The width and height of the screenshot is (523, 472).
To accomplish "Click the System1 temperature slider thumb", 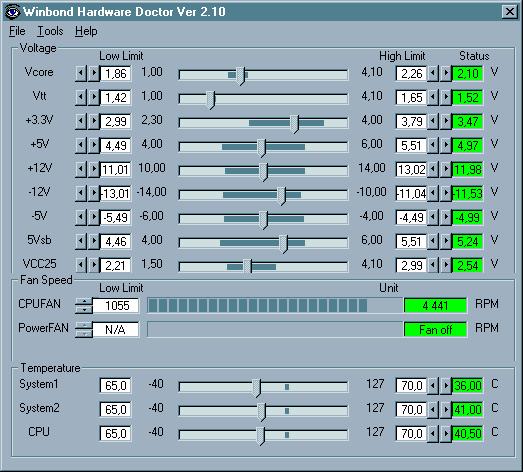I will [256, 388].
